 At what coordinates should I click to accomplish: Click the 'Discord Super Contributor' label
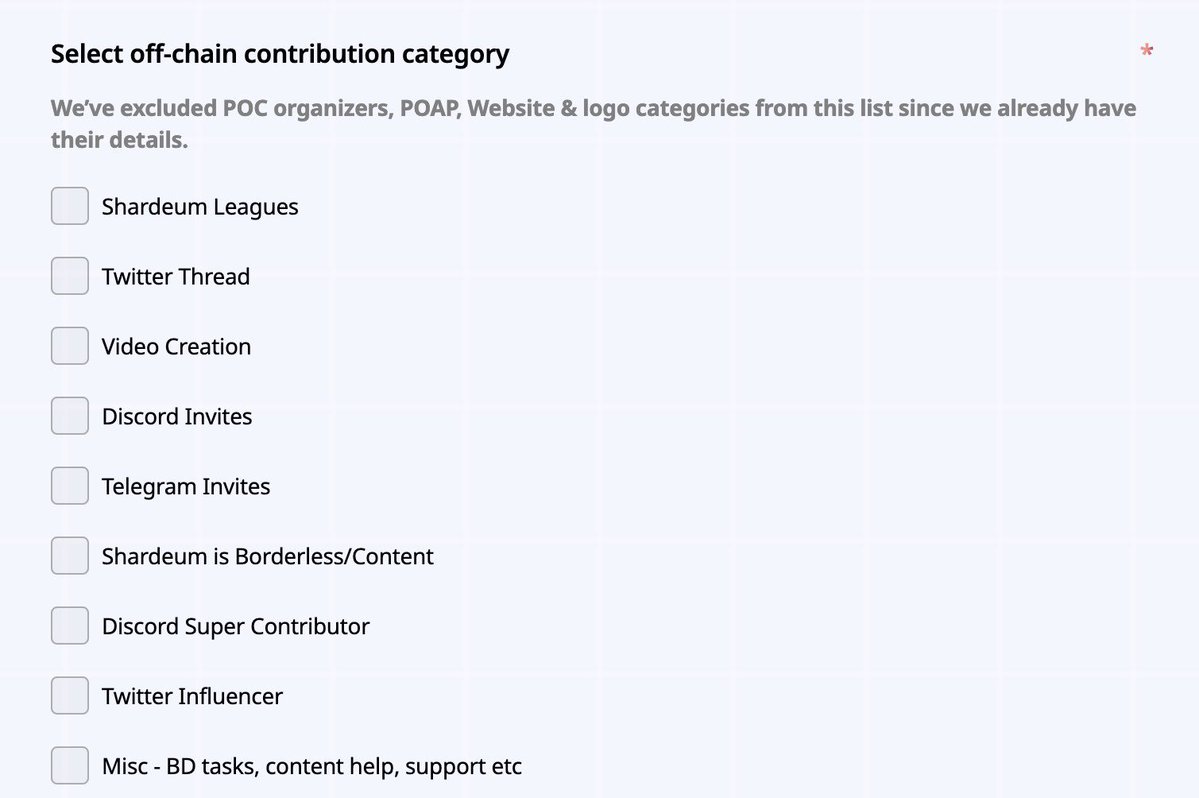pyautogui.click(x=236, y=627)
